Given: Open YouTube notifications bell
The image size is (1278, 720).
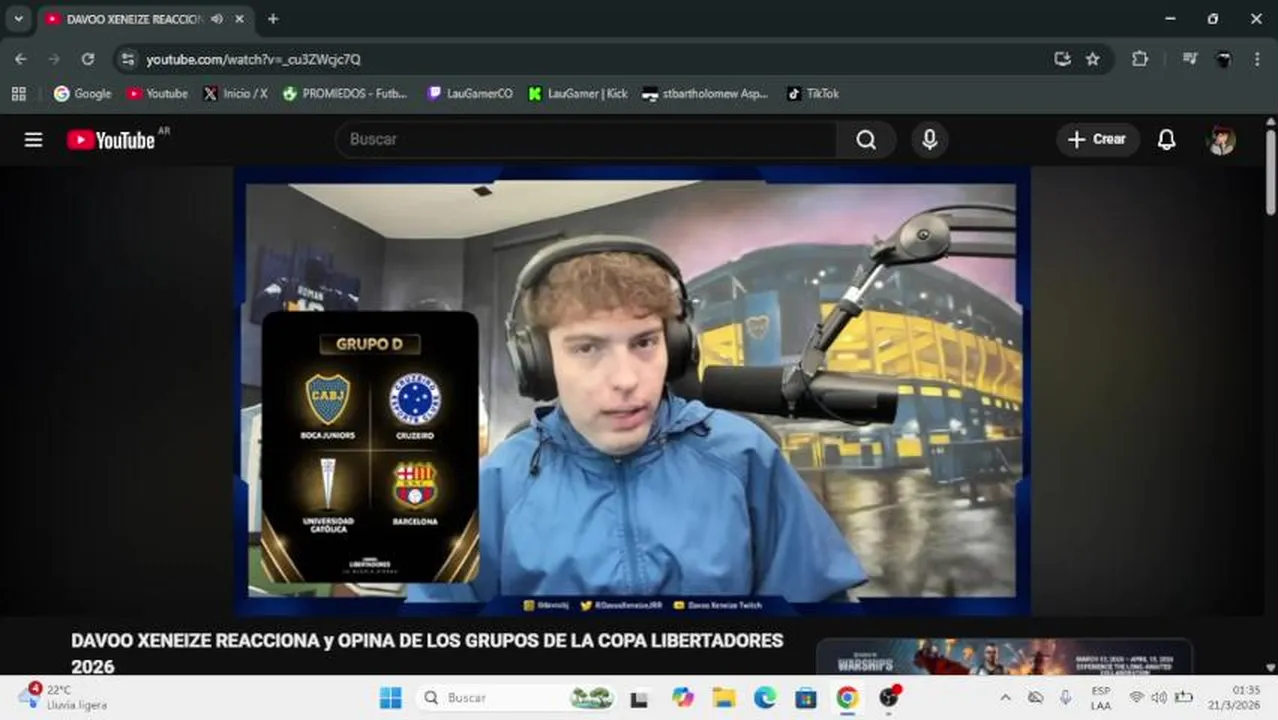Looking at the screenshot, I should coord(1166,140).
